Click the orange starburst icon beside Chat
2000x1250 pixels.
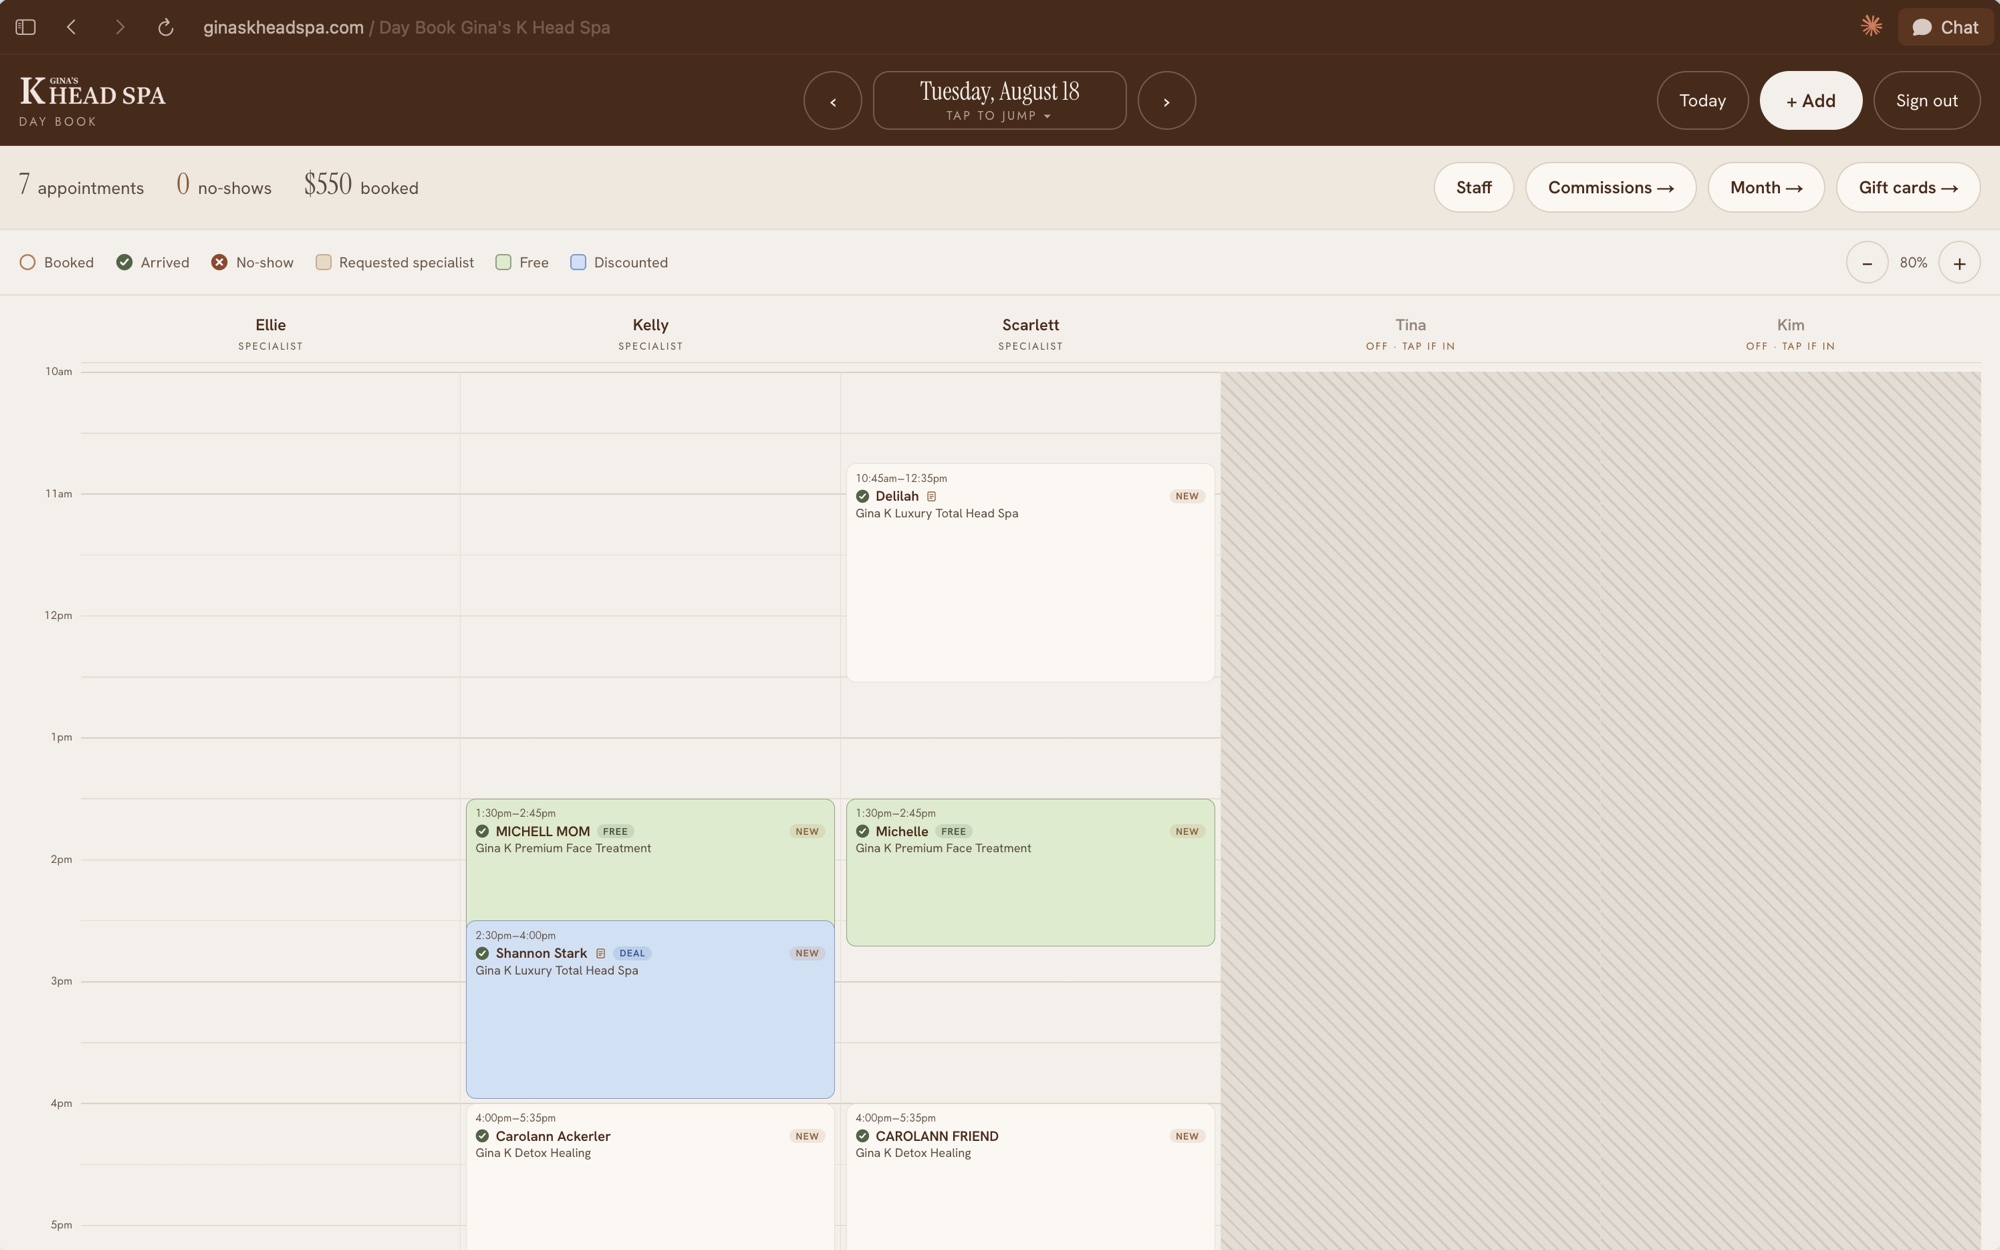(x=1871, y=27)
